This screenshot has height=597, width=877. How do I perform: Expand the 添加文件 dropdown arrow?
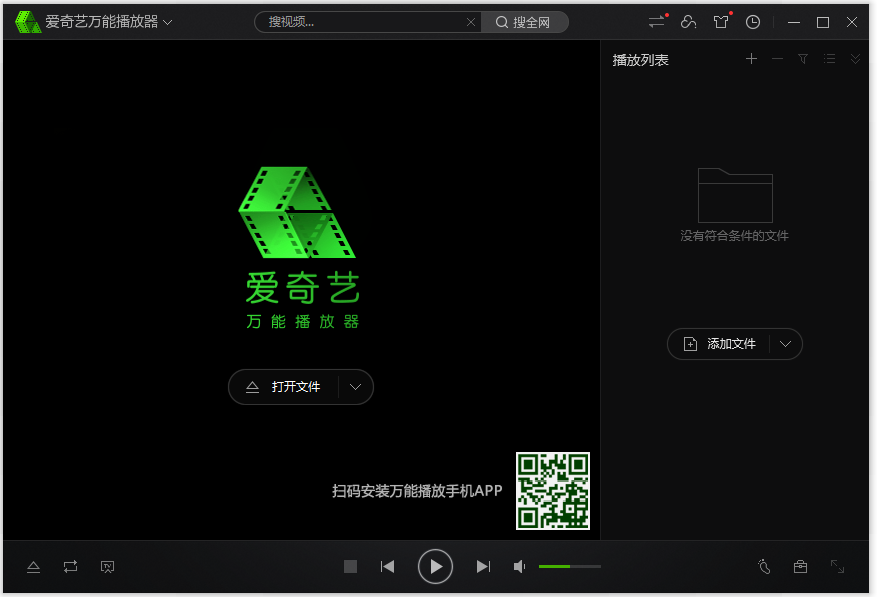point(785,344)
